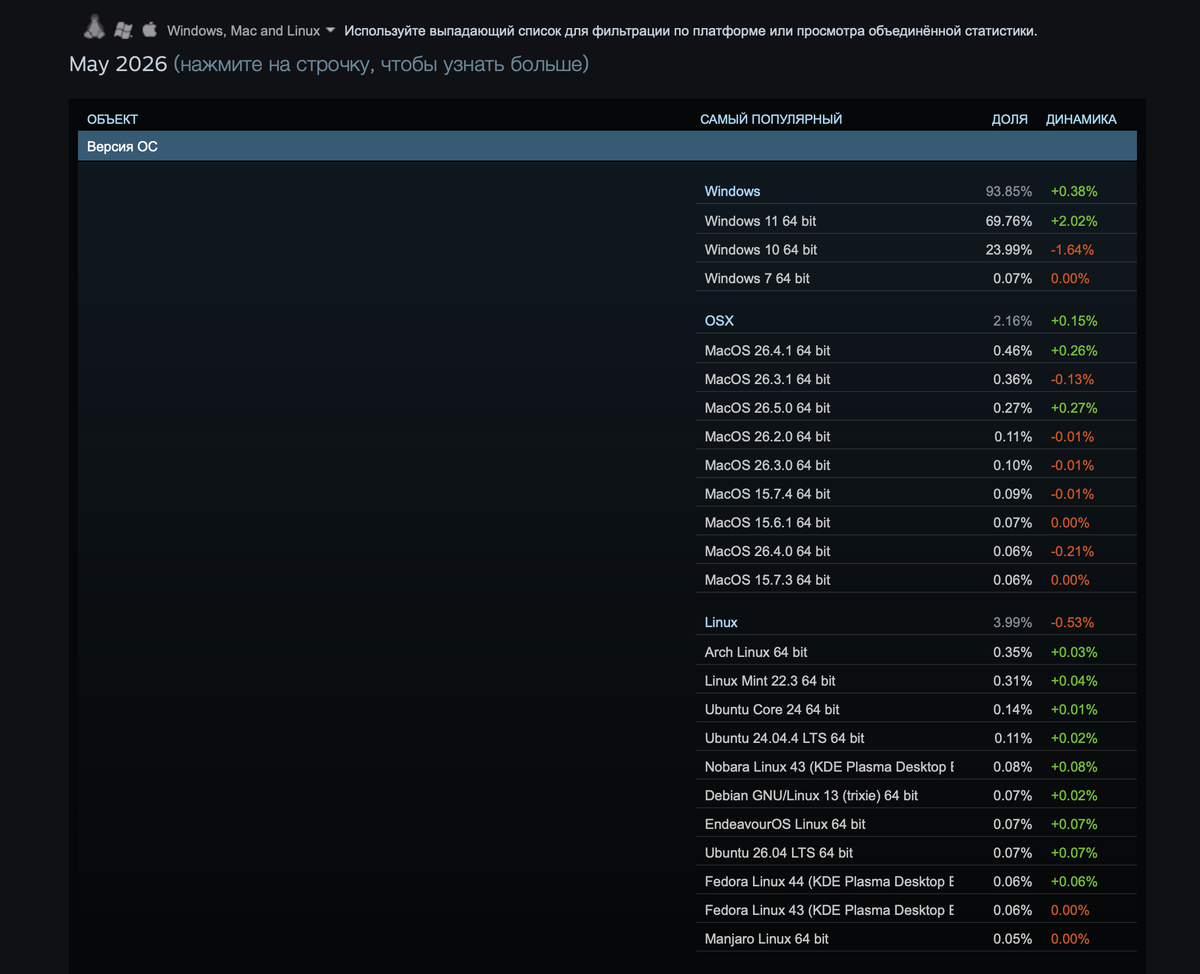Click the Apple platform icon

(150, 29)
